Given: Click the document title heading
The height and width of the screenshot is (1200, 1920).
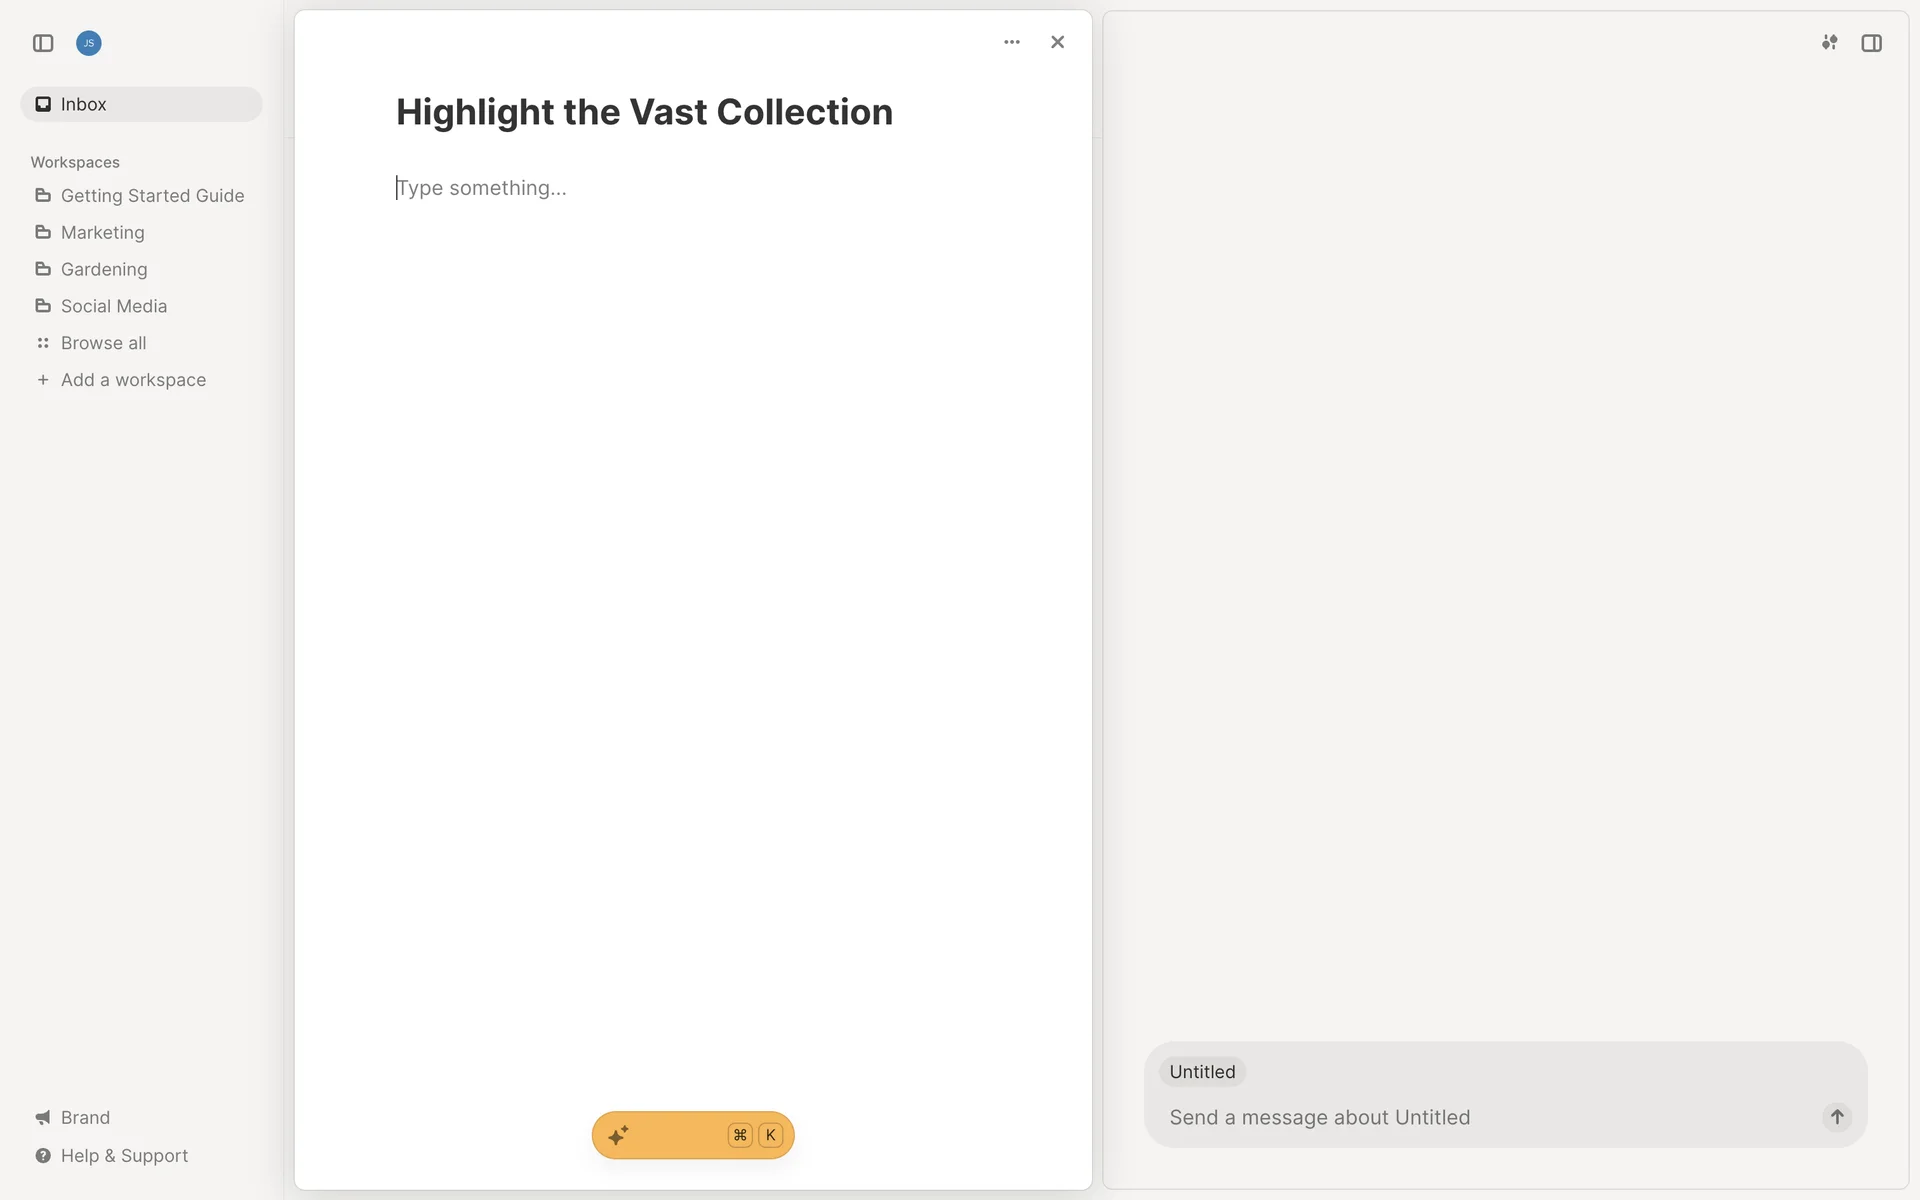Looking at the screenshot, I should coord(644,112).
